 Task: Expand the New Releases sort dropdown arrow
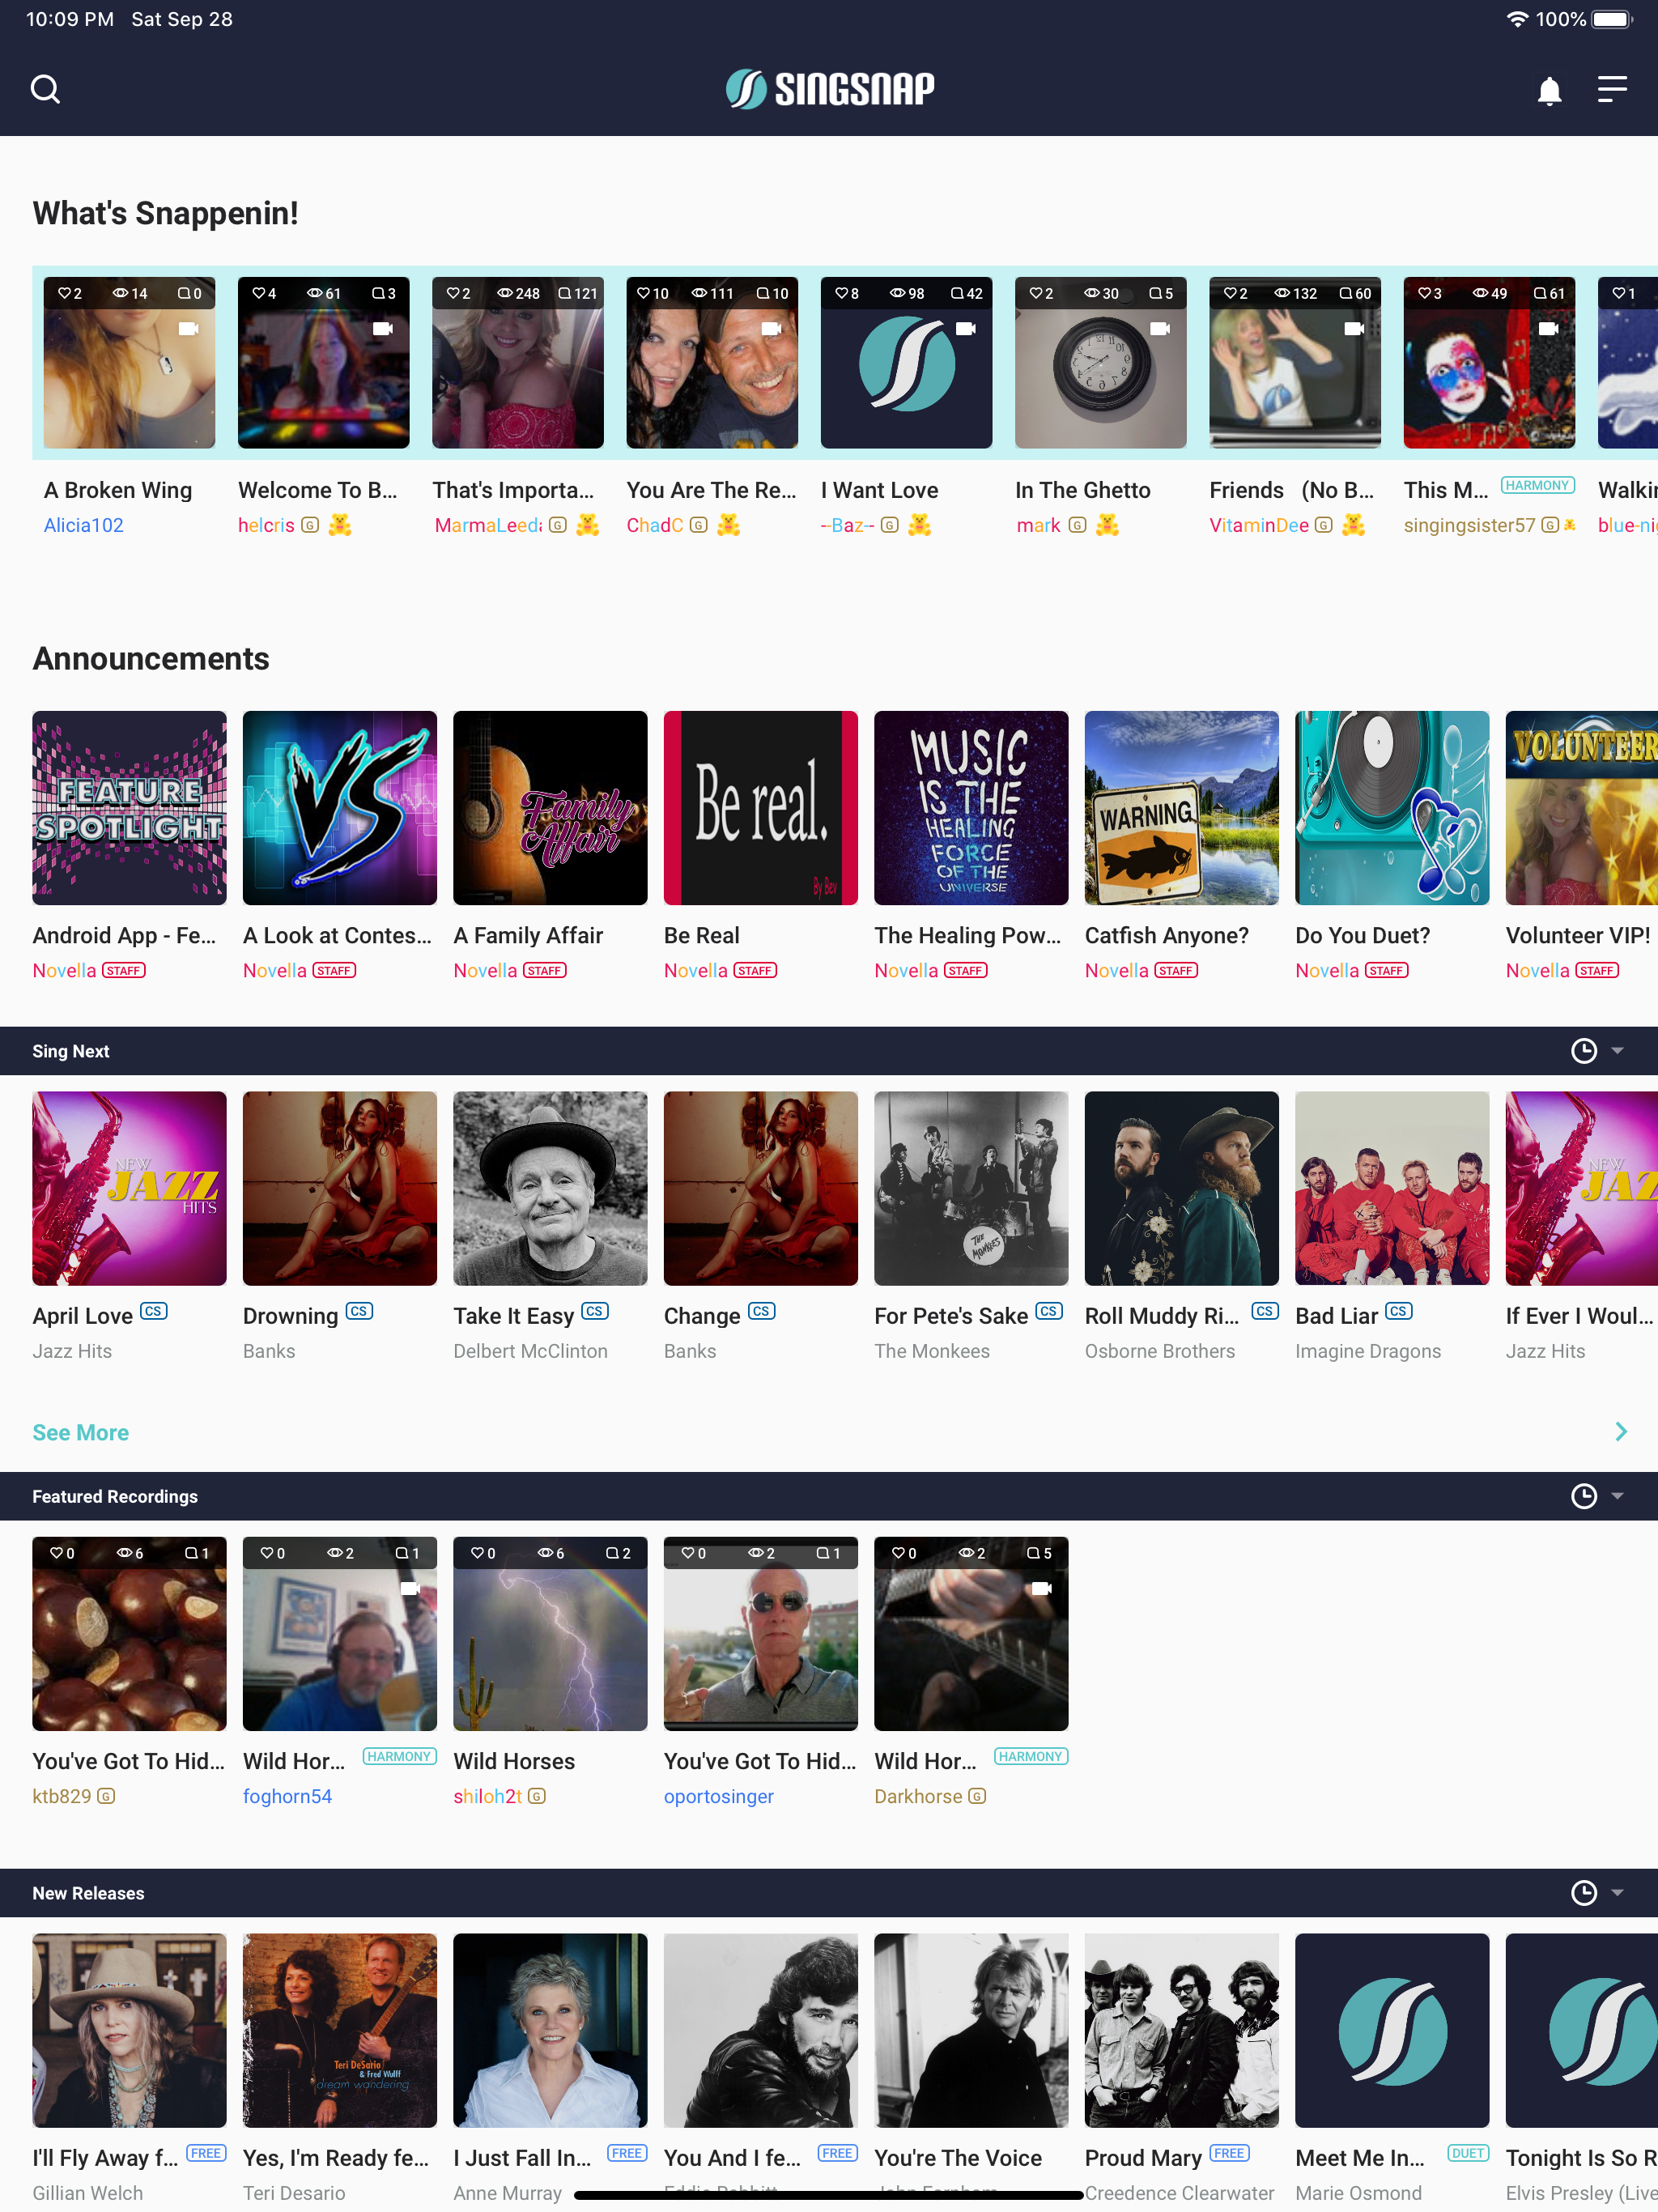coord(1618,1893)
